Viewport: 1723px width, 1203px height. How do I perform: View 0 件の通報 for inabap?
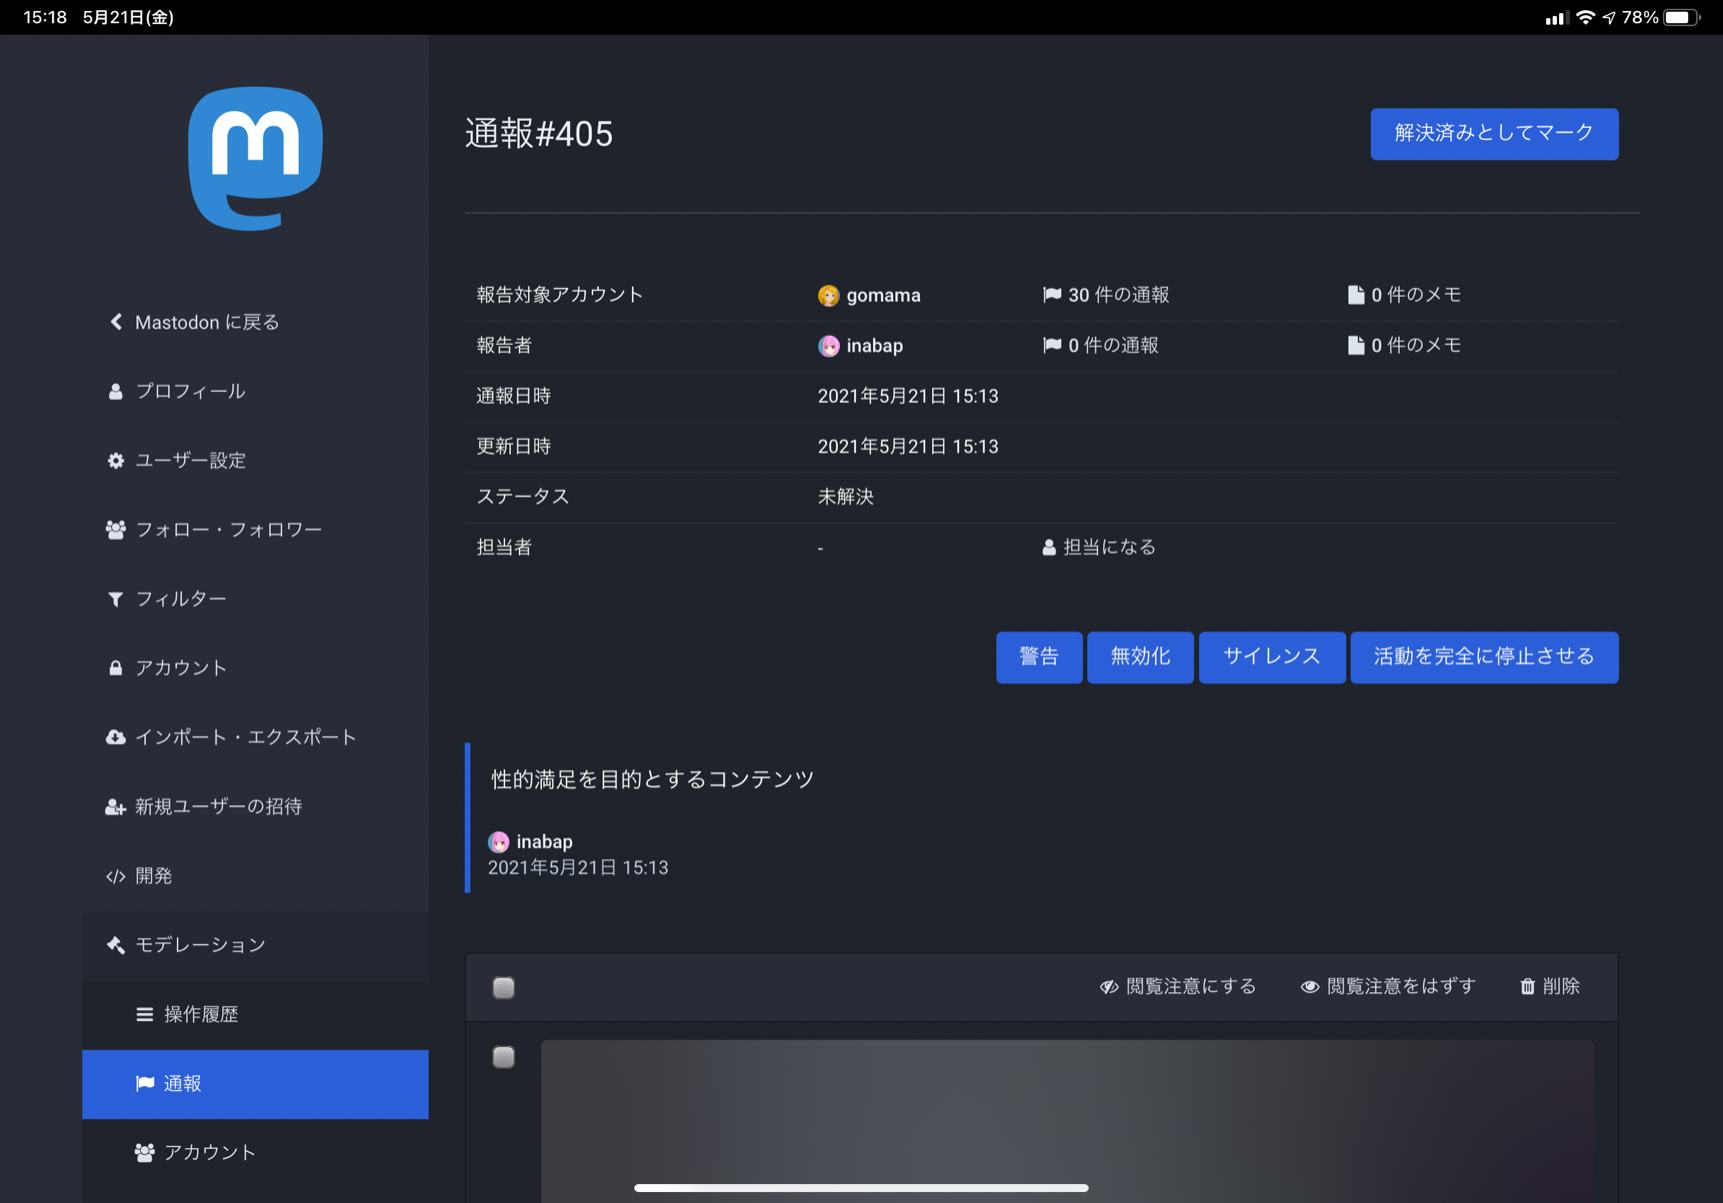1101,345
